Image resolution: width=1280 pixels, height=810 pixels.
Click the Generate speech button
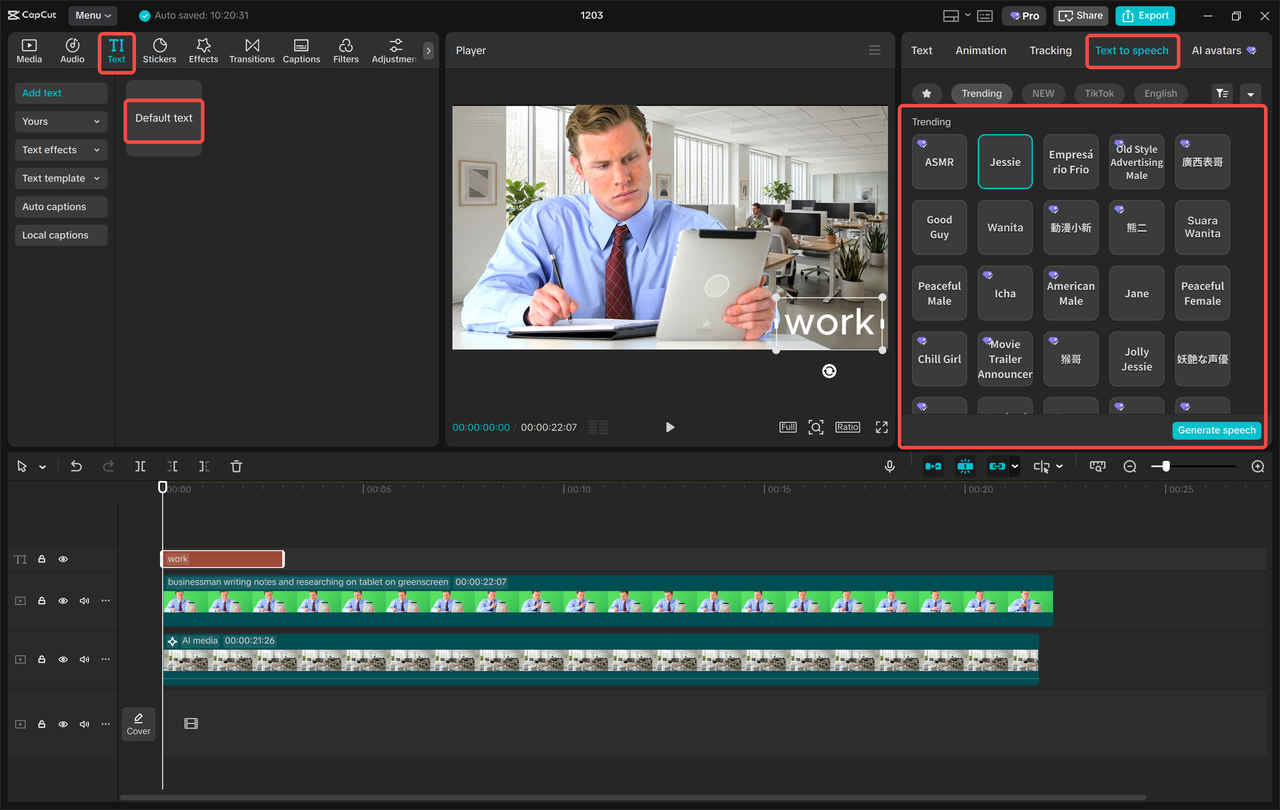(x=1216, y=430)
